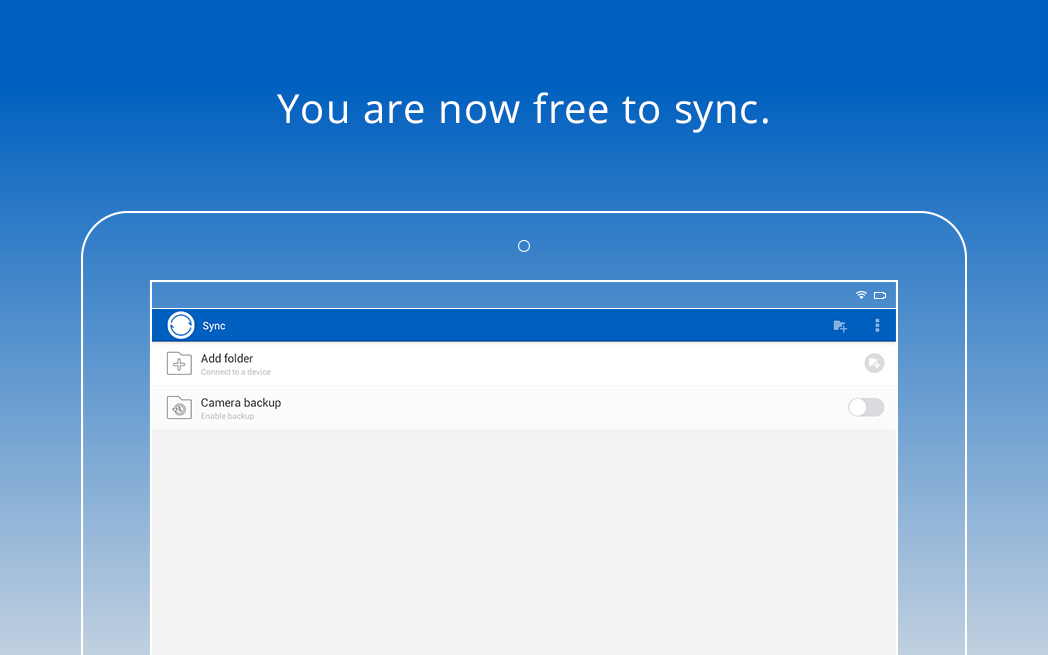Viewport: 1048px width, 655px height.
Task: Click the Camera backup list row
Action: coord(450,407)
